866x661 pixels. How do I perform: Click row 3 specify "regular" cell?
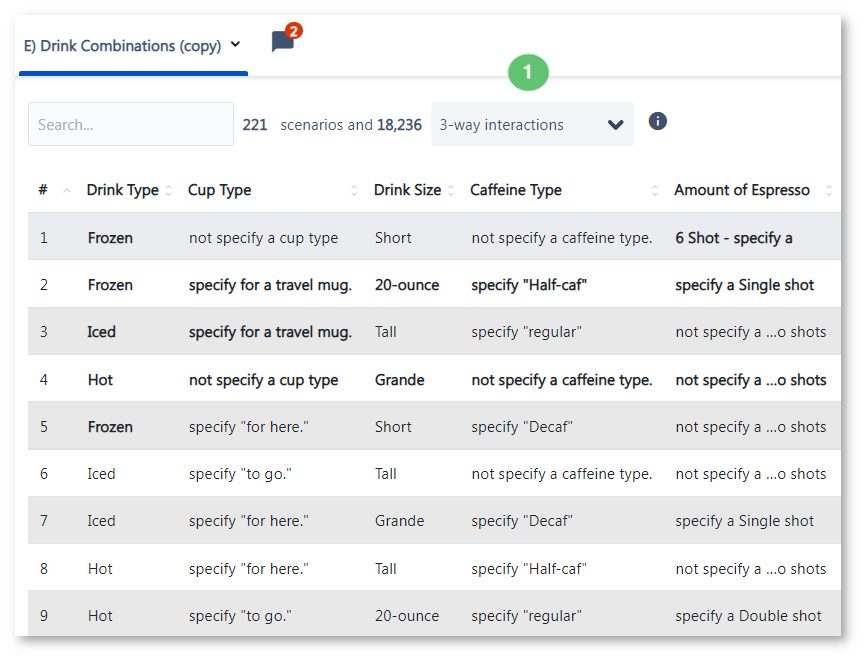[x=526, y=332]
